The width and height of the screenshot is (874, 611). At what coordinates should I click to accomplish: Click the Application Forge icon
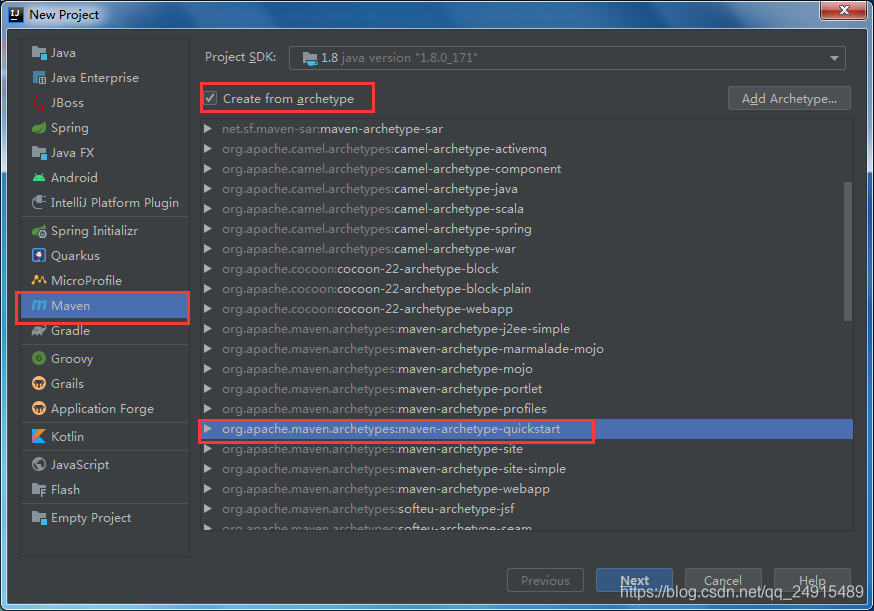39,409
